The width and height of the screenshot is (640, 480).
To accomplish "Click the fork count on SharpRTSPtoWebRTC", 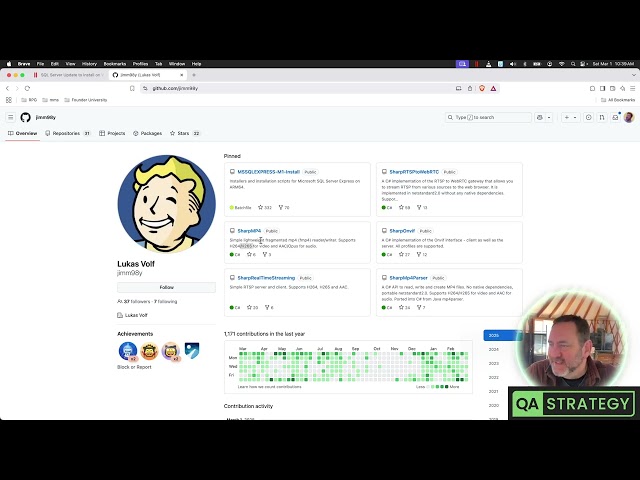I will [422, 207].
